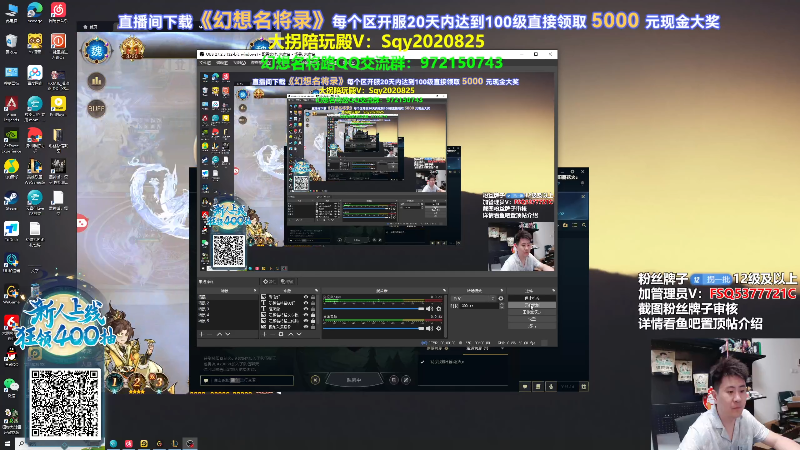Pop out the Sources dock with its header icon

point(316,290)
